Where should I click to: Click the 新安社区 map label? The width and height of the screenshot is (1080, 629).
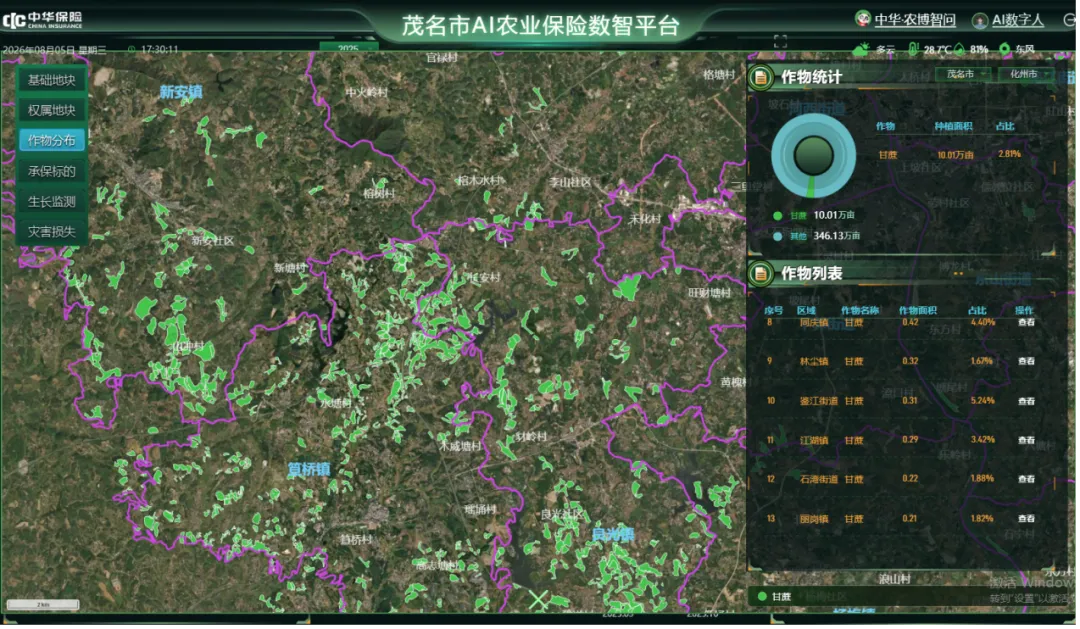point(213,240)
